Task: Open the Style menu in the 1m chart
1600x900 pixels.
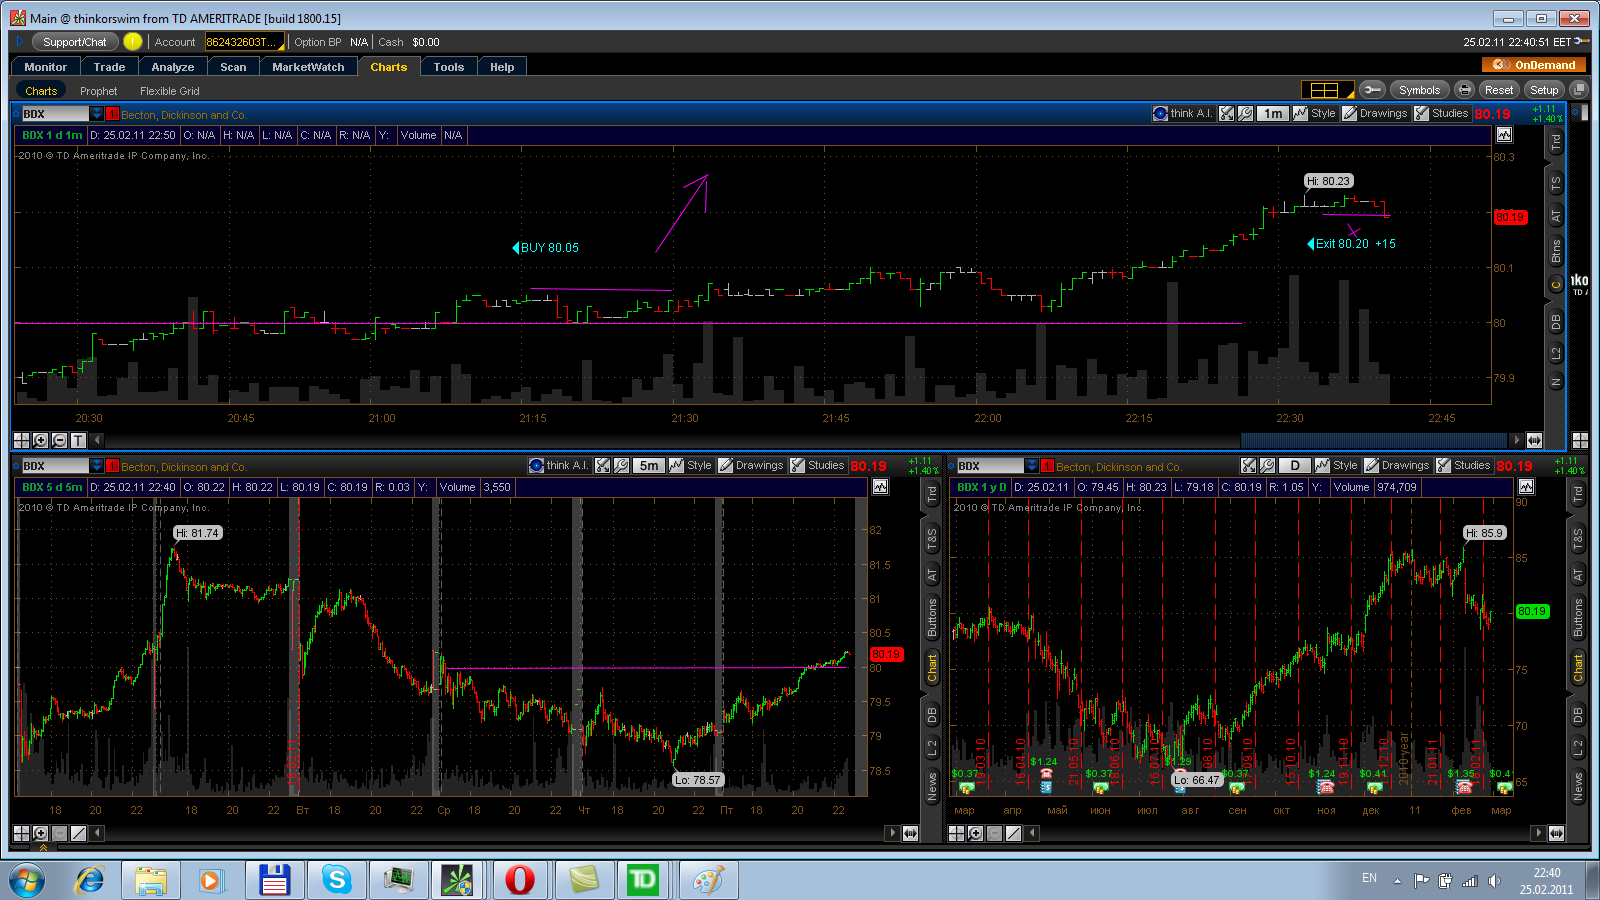Action: click(x=1315, y=114)
